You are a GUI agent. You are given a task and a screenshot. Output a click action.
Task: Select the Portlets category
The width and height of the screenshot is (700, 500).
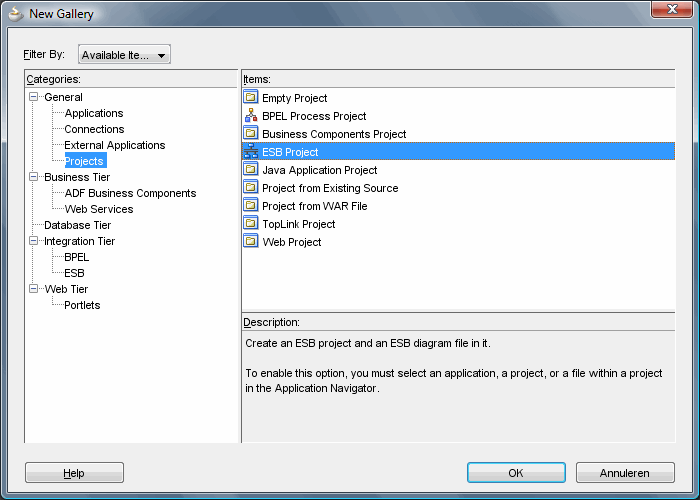pos(82,305)
